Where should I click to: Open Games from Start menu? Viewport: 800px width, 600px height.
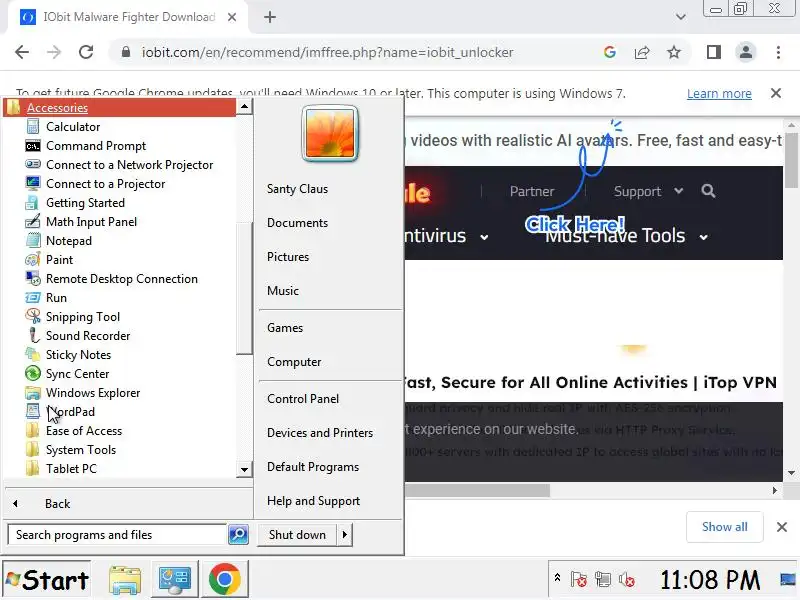coord(285,328)
